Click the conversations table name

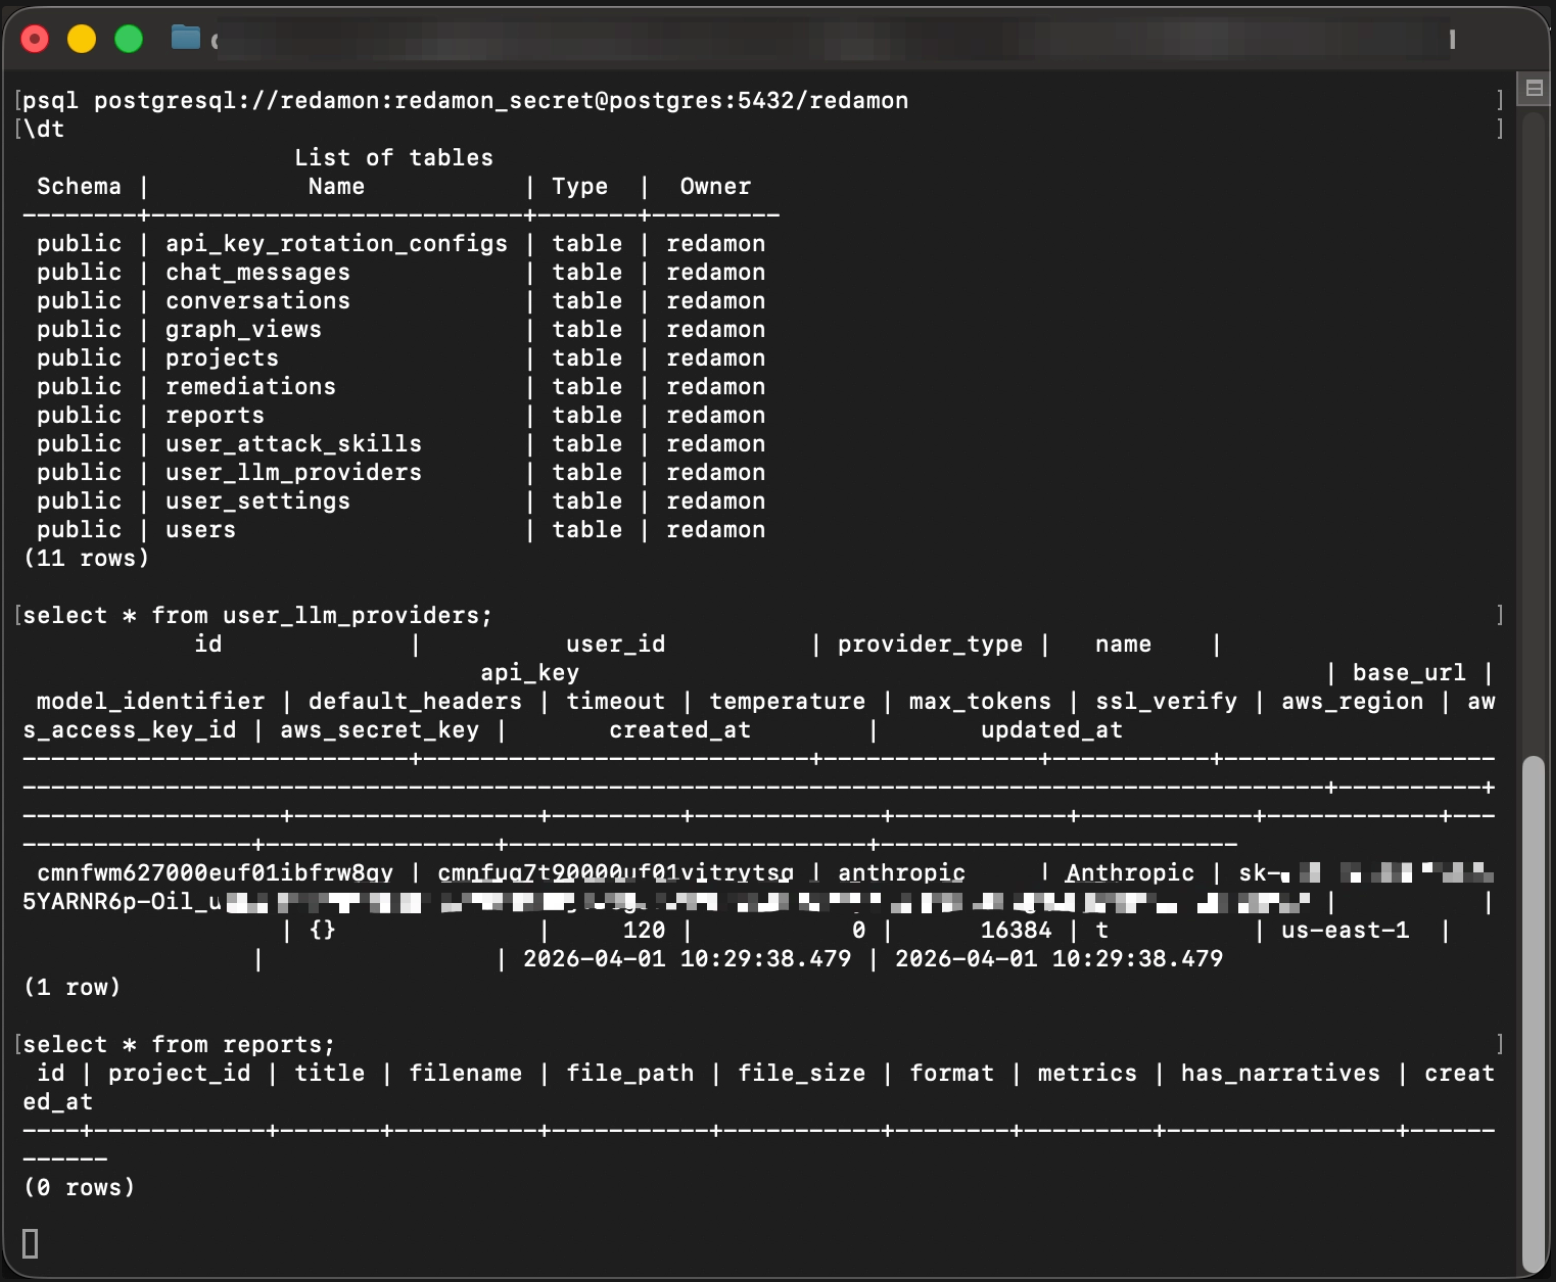(x=258, y=301)
